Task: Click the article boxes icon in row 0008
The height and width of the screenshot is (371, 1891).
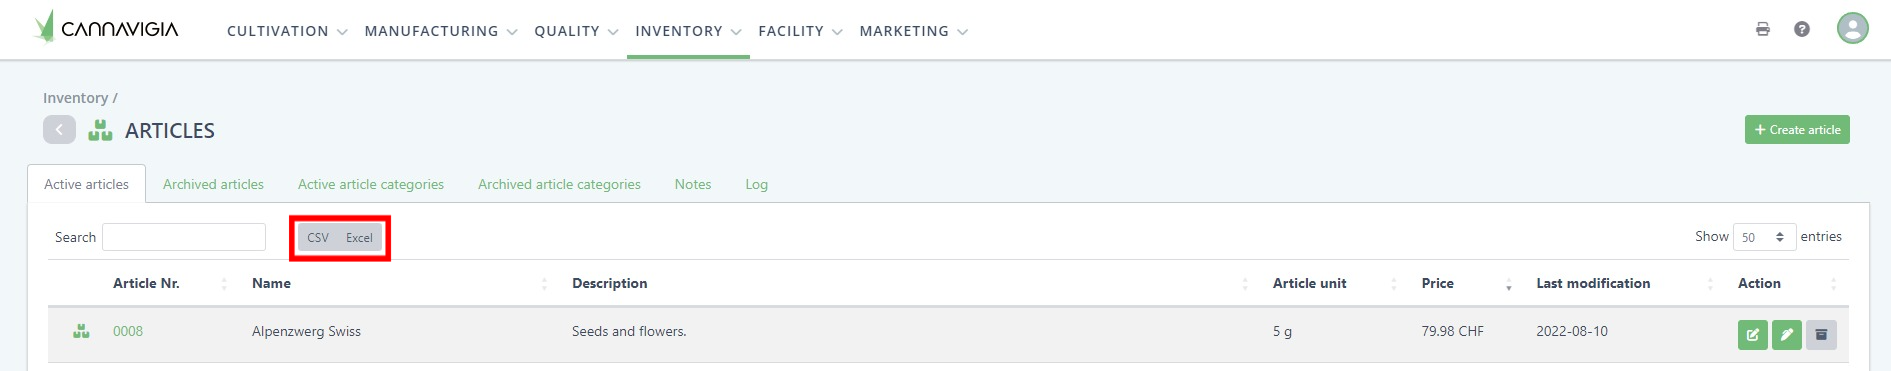Action: 81,331
